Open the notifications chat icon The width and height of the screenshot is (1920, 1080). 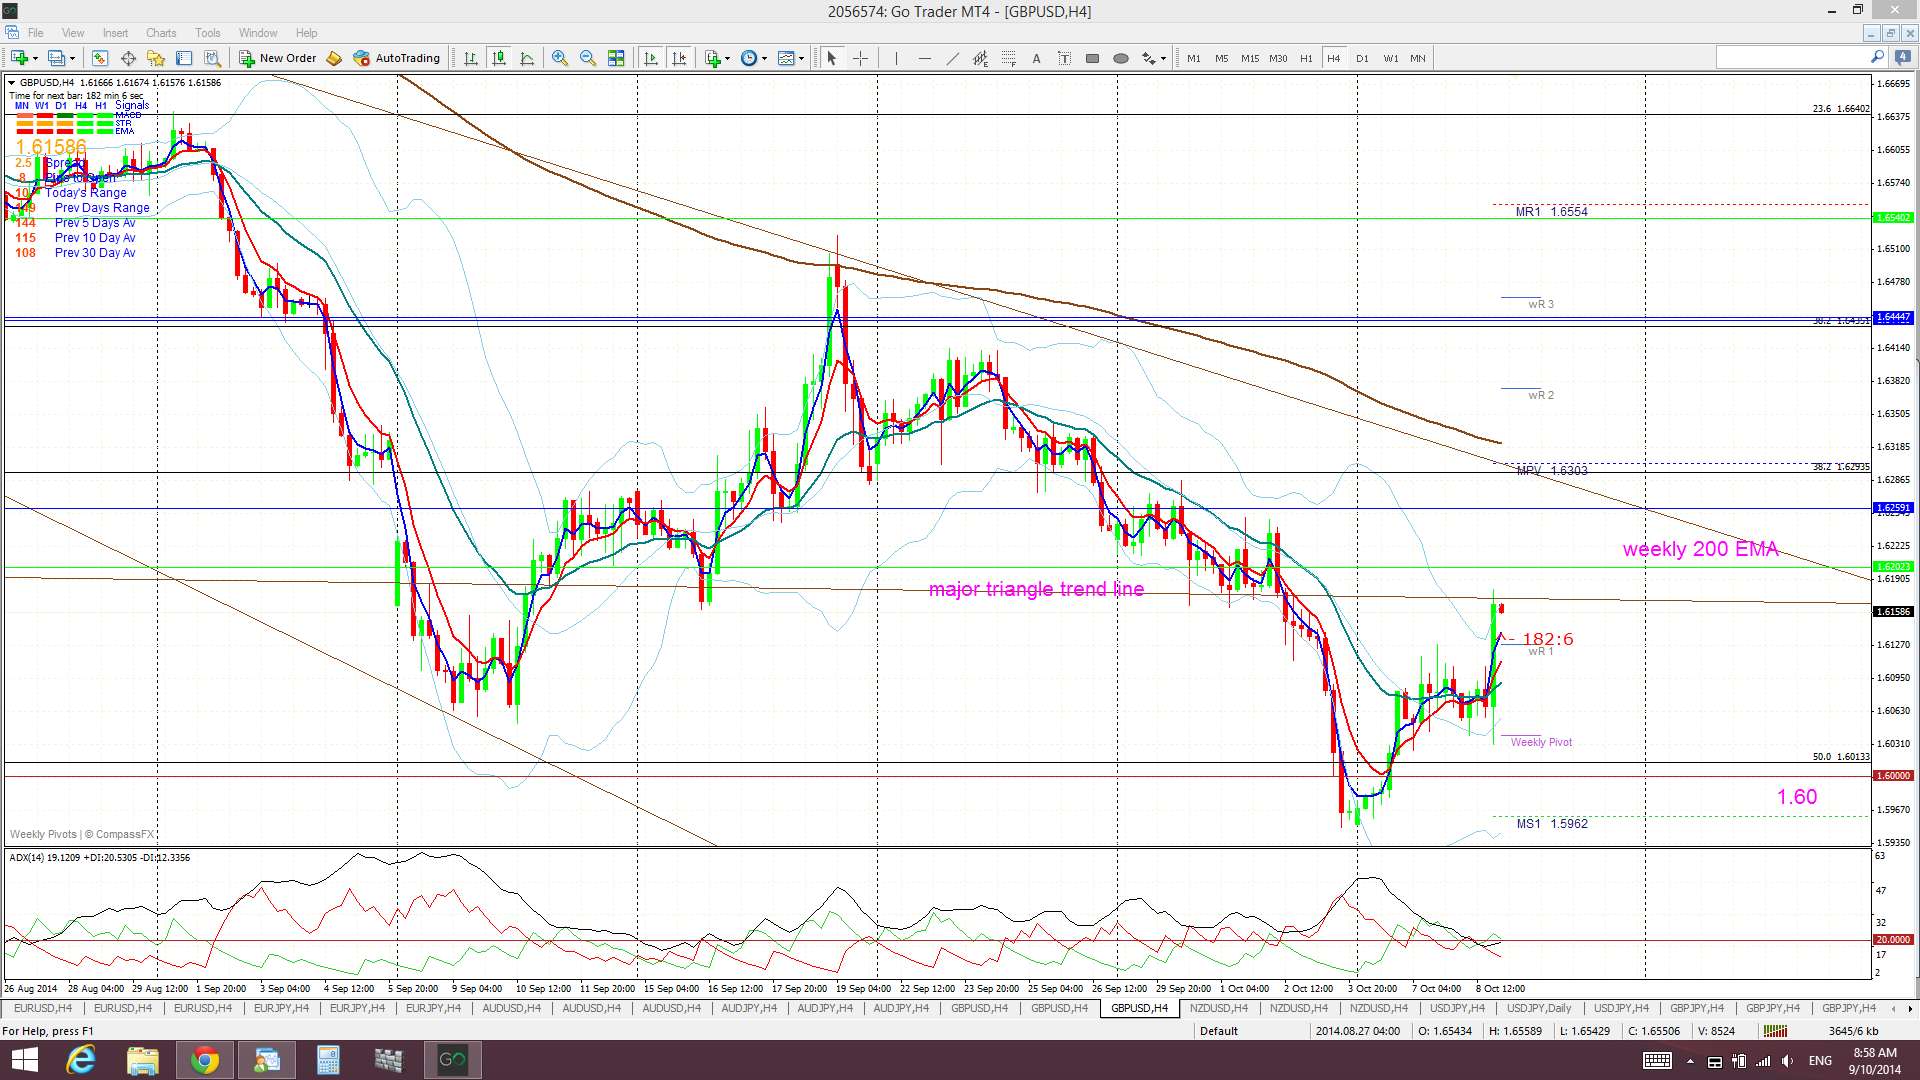click(1901, 58)
